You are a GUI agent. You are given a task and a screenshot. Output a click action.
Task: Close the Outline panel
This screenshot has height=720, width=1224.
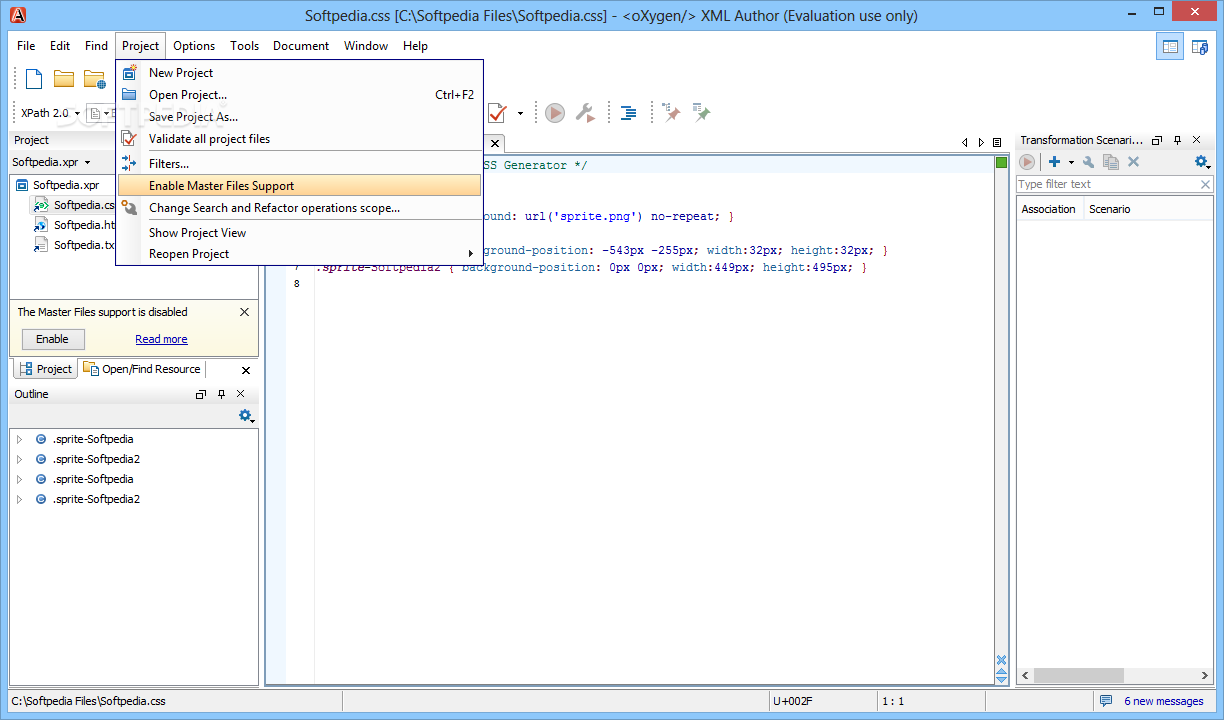click(x=241, y=395)
